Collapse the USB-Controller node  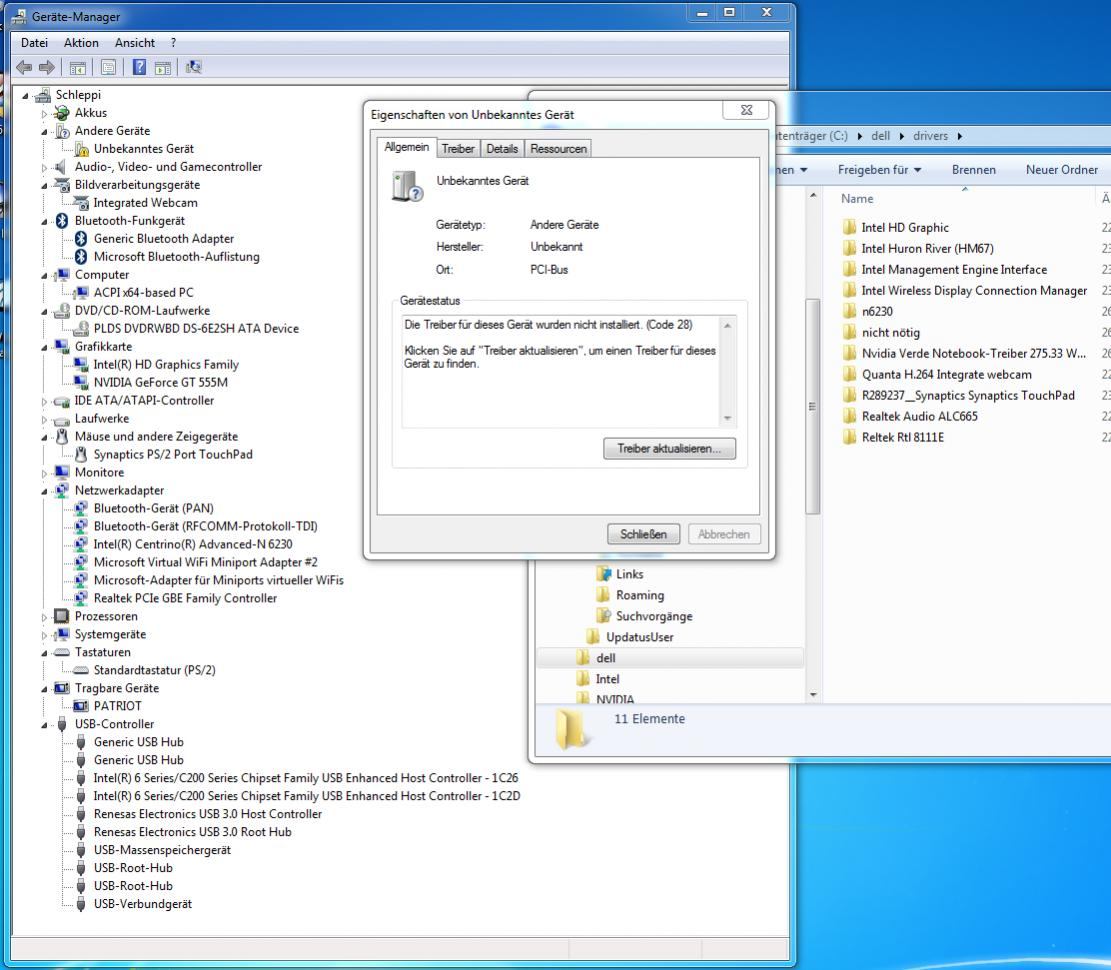(44, 725)
